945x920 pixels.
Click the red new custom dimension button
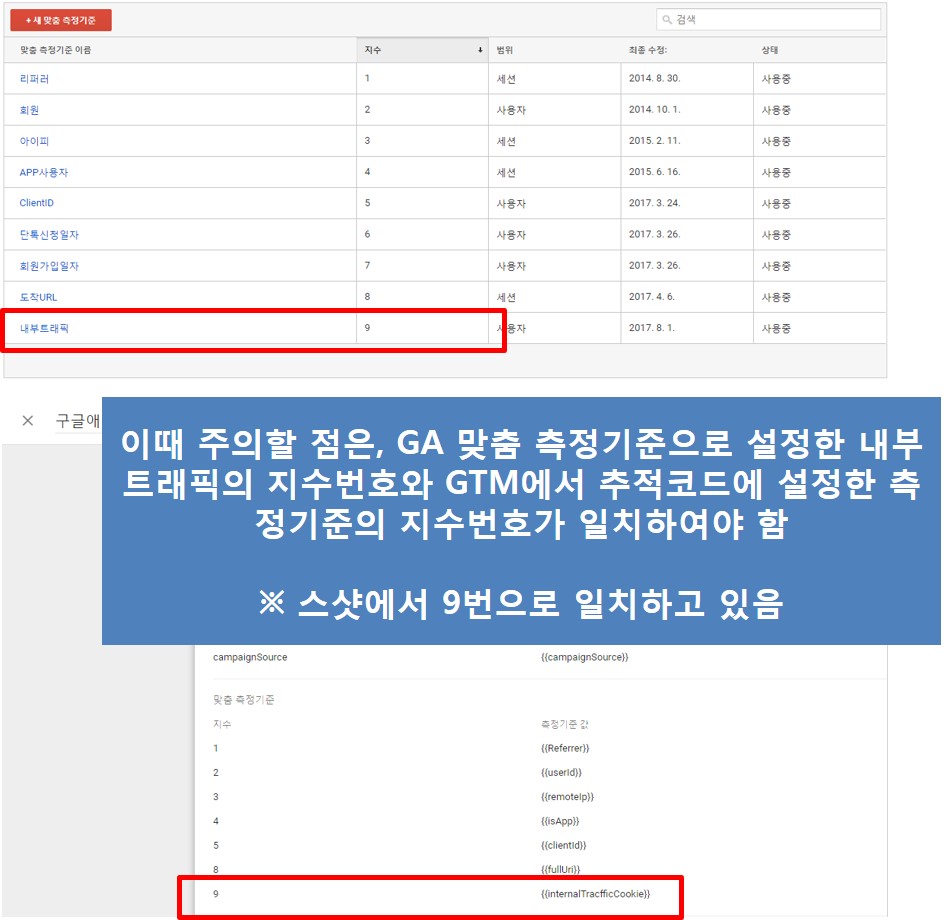tap(61, 20)
